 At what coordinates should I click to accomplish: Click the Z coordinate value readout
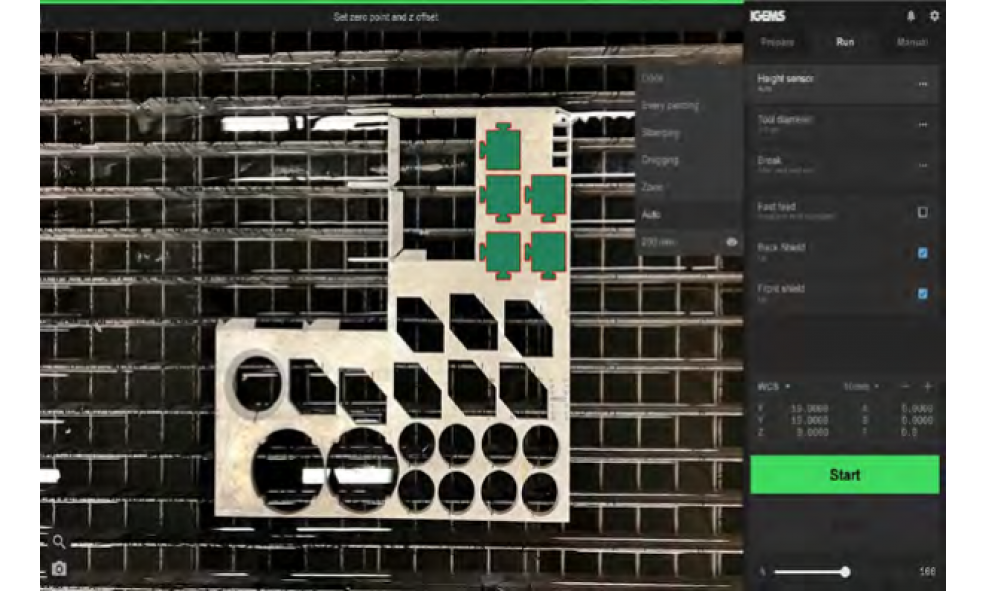coord(812,433)
